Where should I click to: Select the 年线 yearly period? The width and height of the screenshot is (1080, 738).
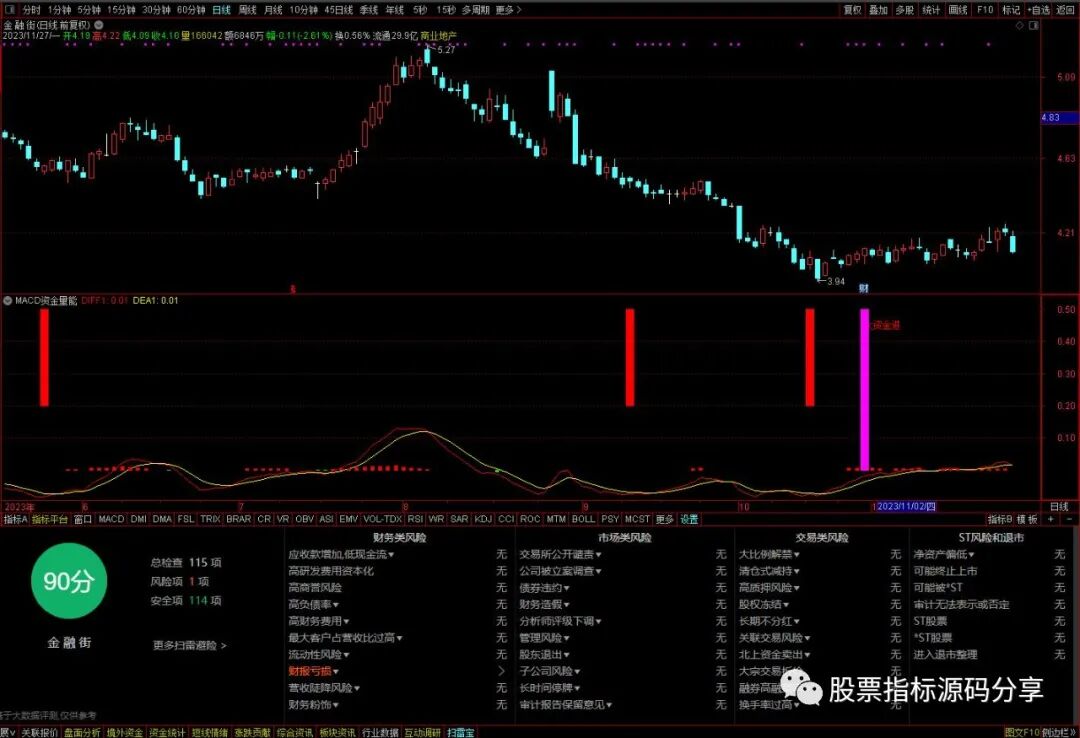click(x=395, y=10)
